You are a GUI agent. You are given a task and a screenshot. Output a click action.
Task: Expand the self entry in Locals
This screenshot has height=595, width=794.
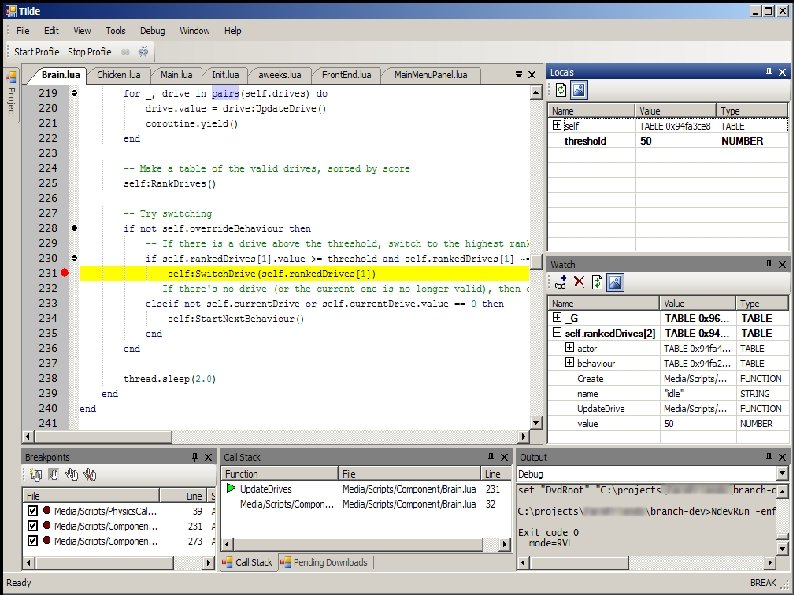coord(557,125)
